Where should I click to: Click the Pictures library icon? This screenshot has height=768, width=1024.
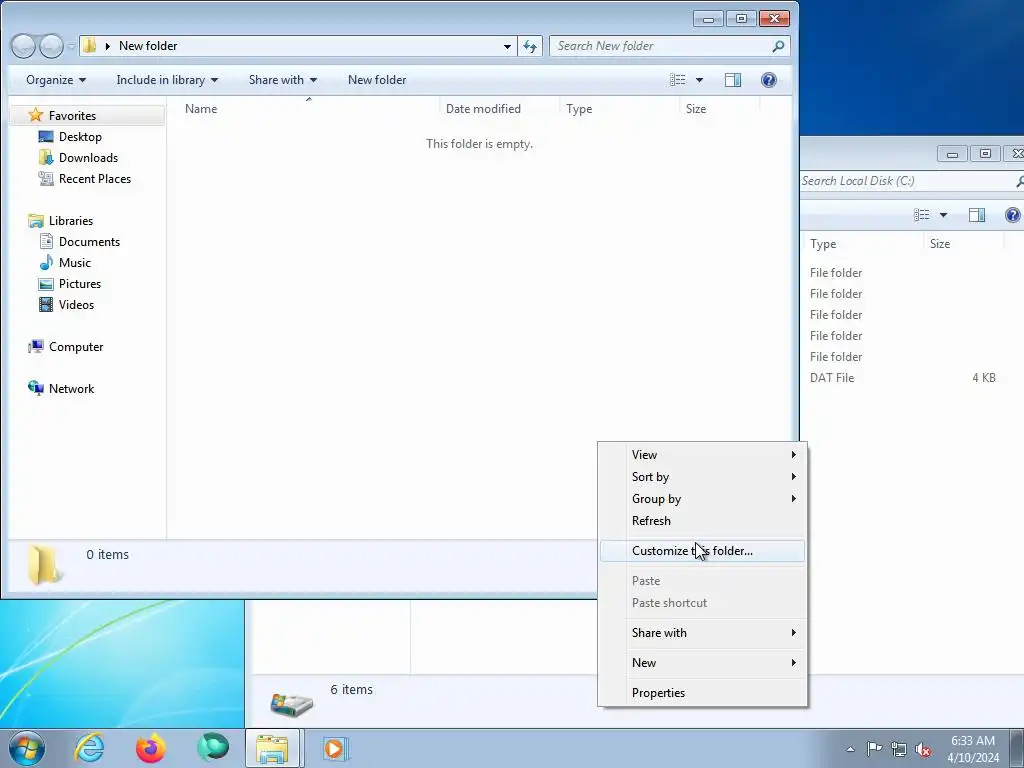(46, 283)
